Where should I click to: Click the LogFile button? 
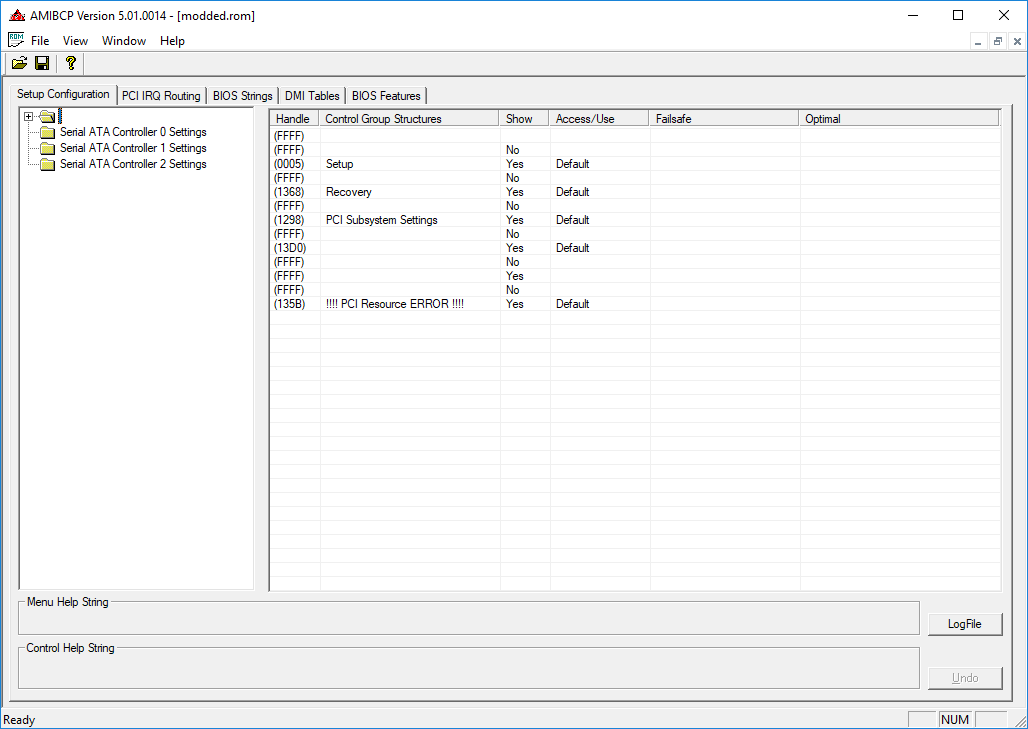(x=965, y=623)
